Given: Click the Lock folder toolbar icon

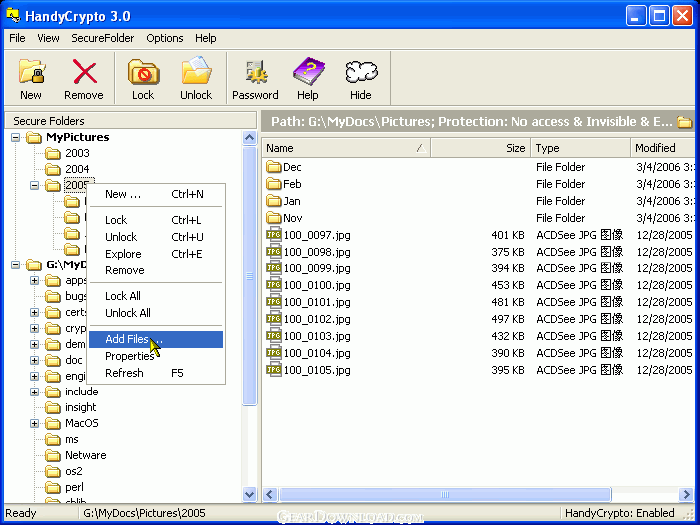Looking at the screenshot, I should pyautogui.click(x=143, y=72).
